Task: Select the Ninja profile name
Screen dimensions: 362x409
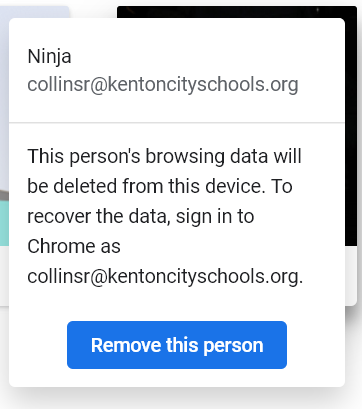Action: [49, 57]
